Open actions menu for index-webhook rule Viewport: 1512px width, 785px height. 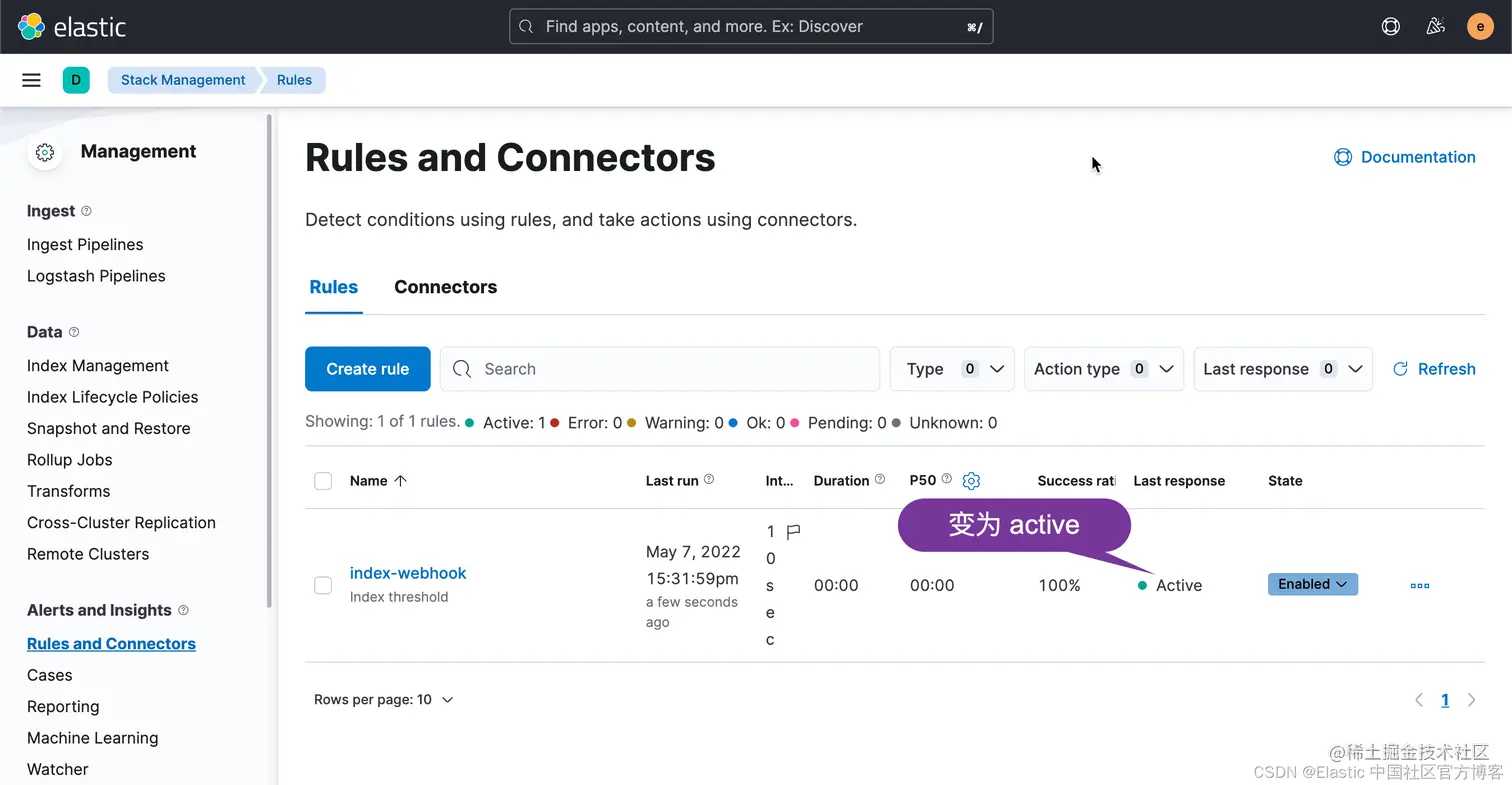coord(1419,585)
